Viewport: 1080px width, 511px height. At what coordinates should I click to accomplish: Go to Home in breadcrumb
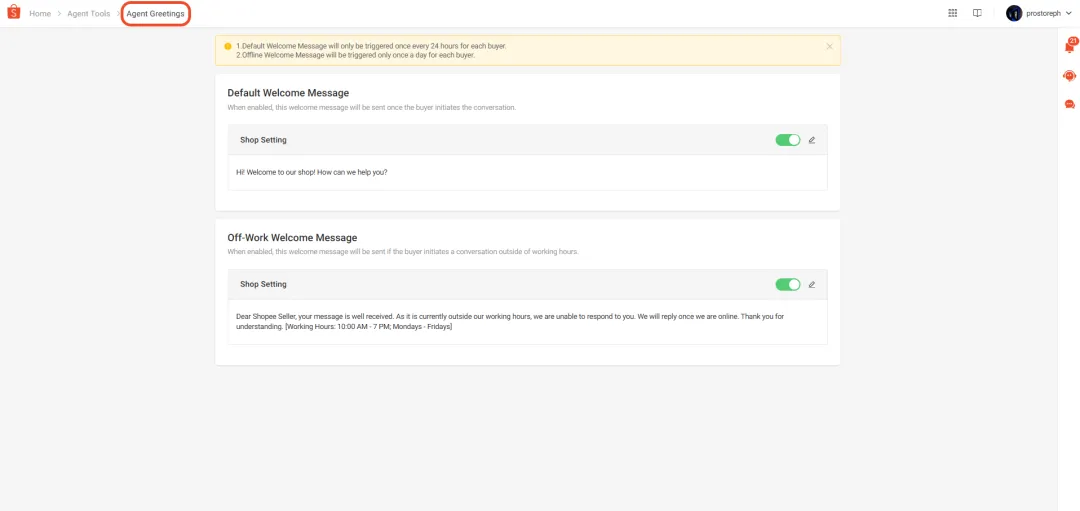(x=40, y=14)
